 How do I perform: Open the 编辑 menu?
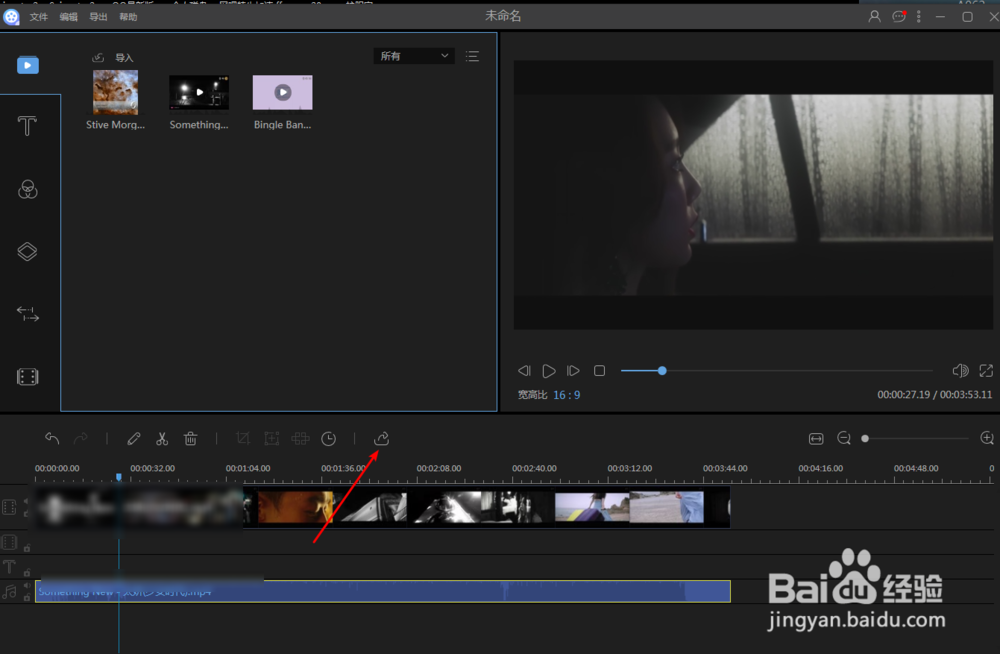coord(68,17)
